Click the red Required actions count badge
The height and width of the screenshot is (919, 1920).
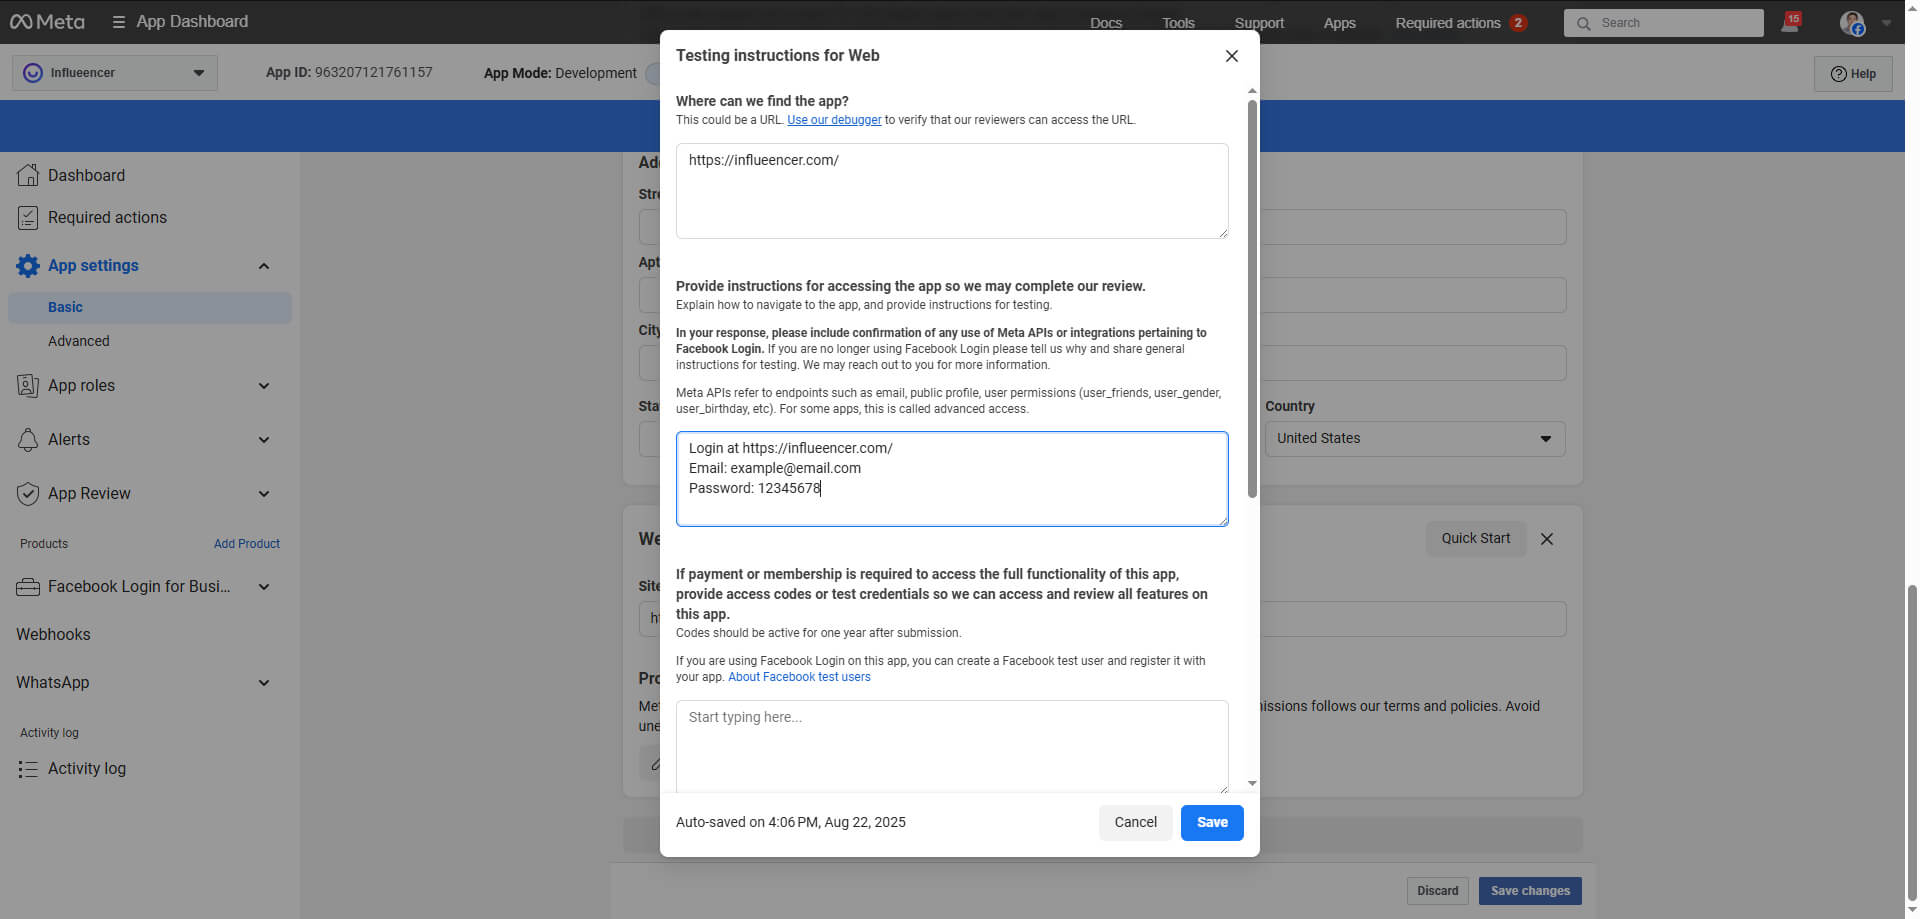1518,22
